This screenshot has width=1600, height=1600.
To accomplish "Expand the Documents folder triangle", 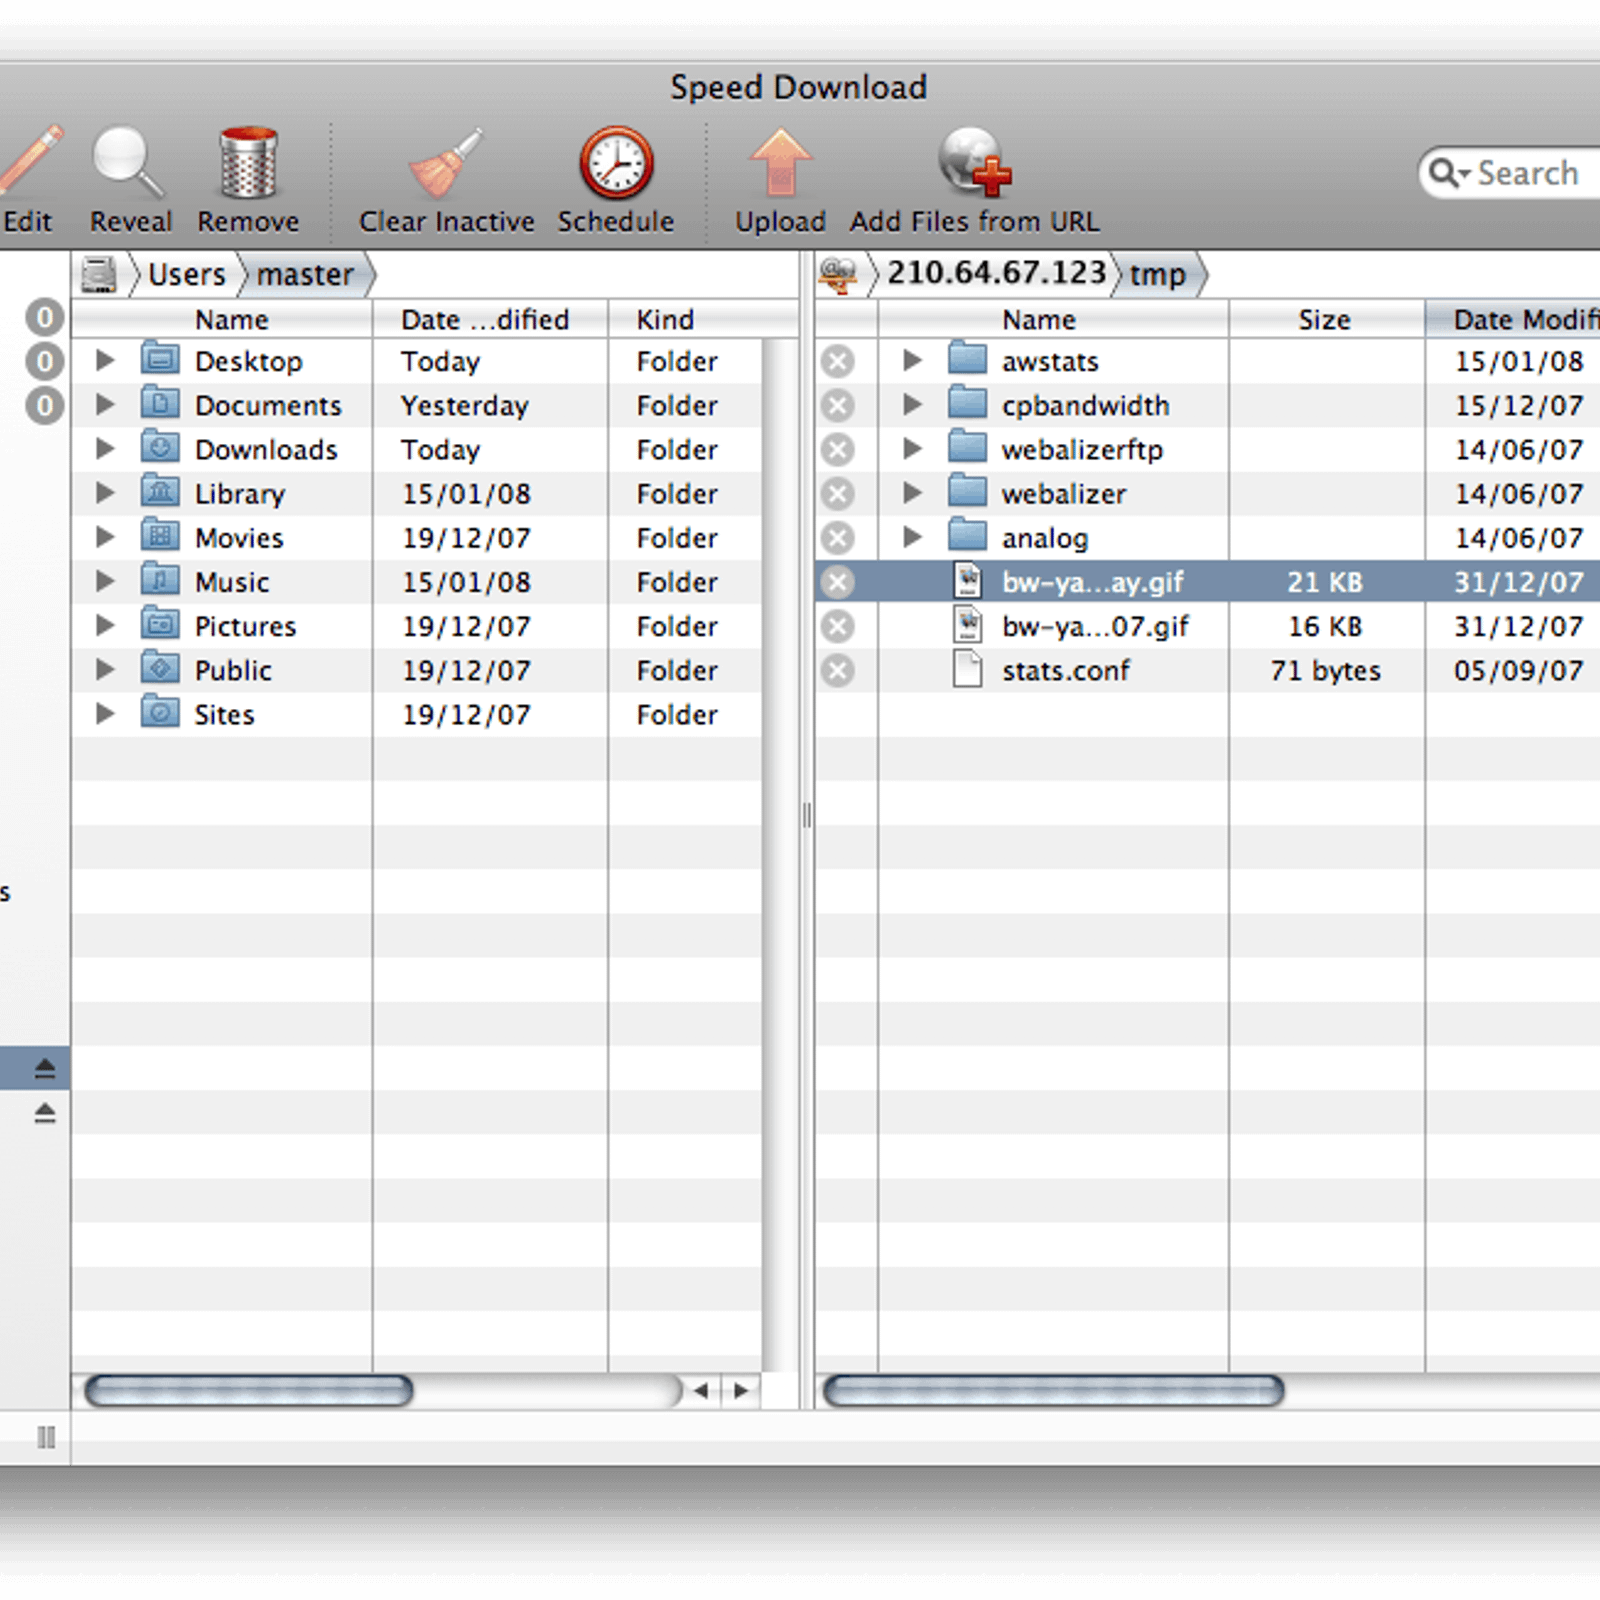I will 104,404.
